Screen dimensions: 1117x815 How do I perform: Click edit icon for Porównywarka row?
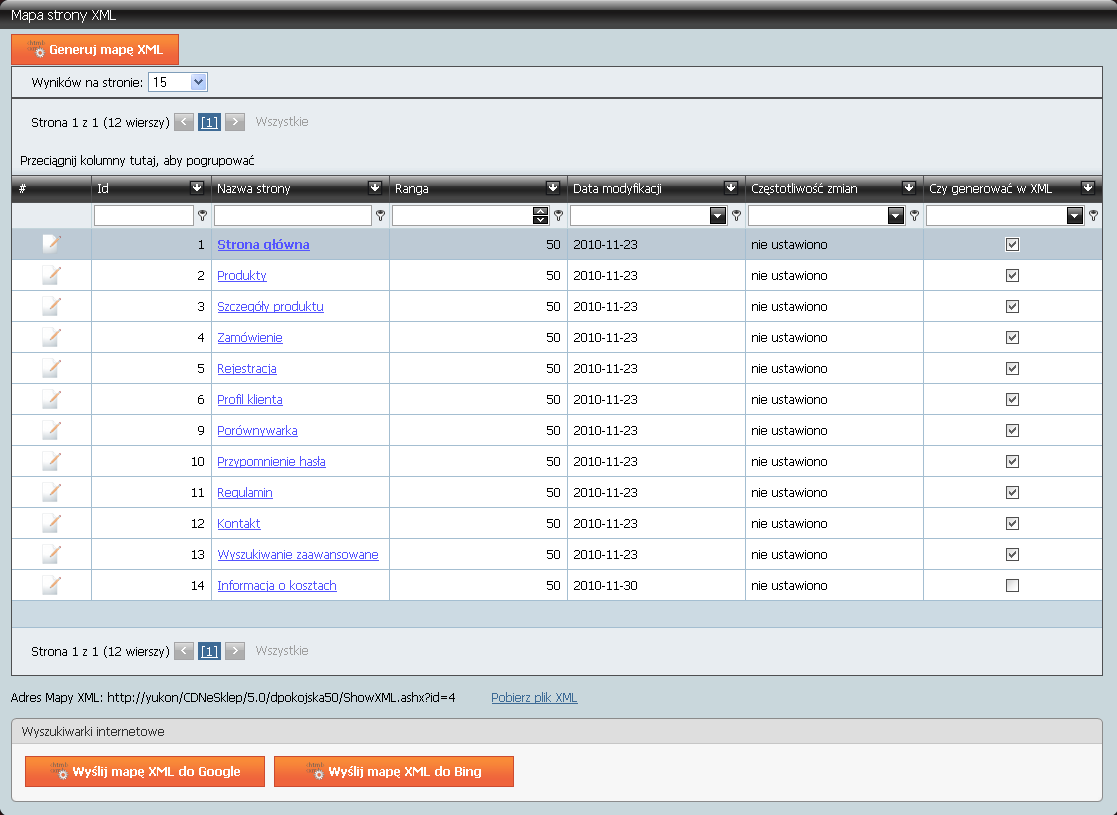tap(51, 430)
